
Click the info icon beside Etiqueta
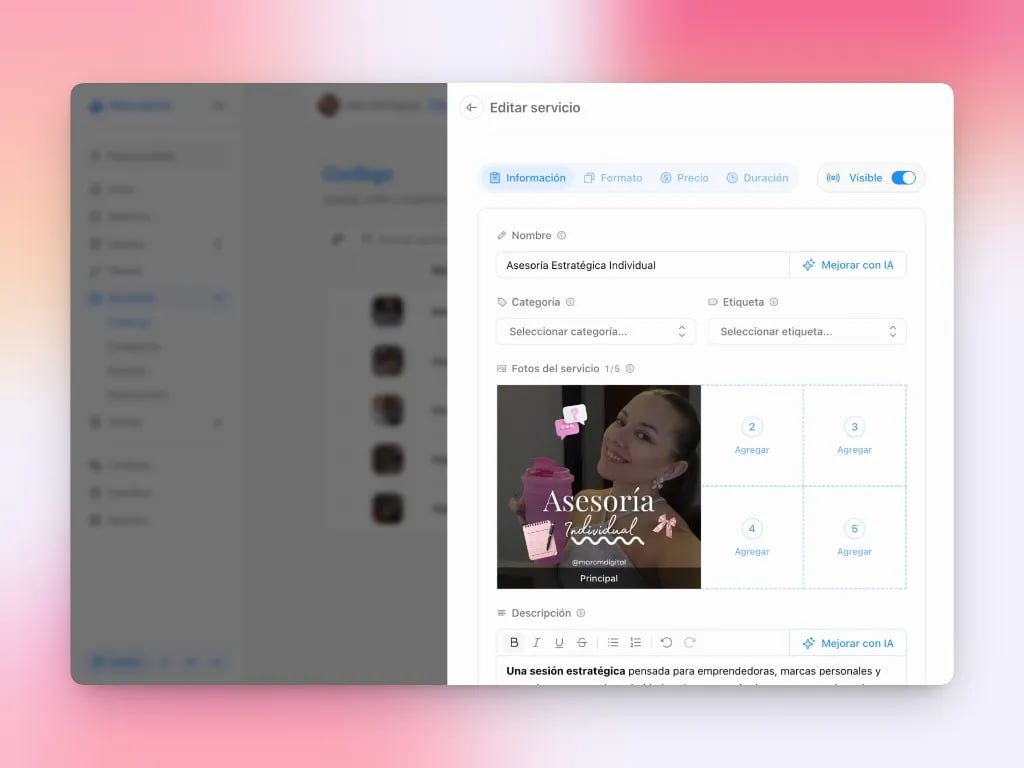[774, 302]
